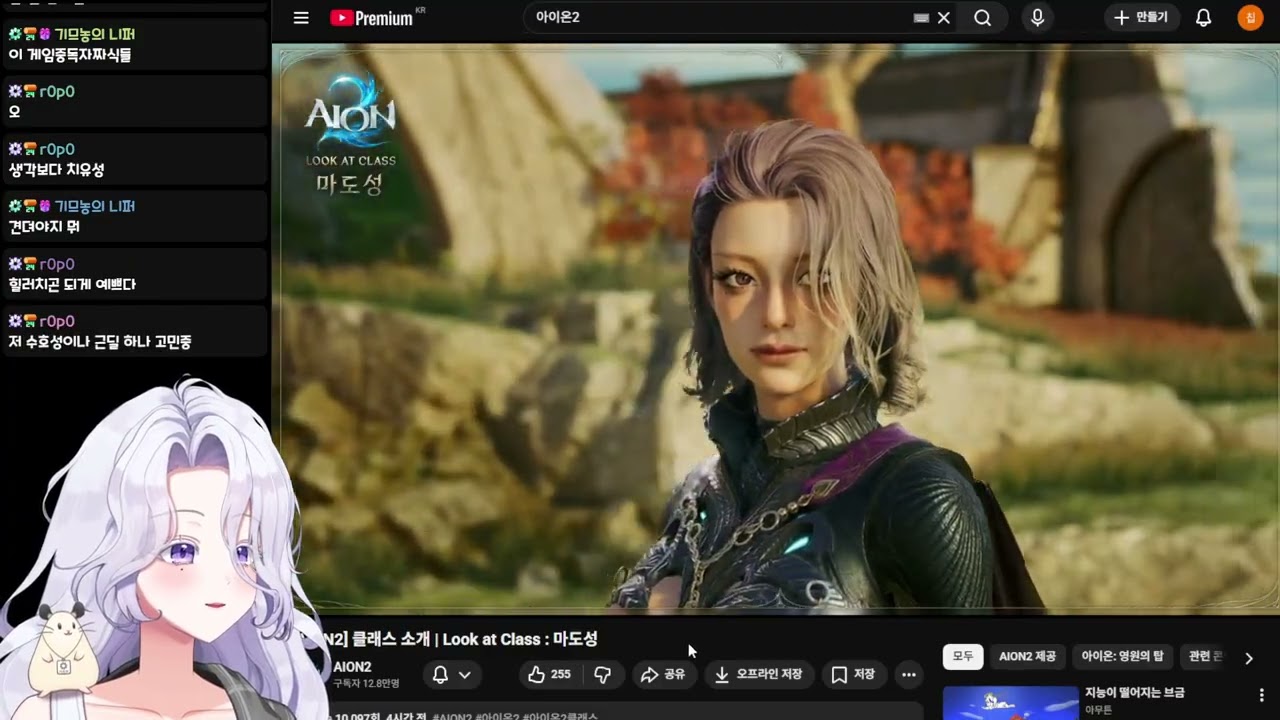Select the AION2 제공 filter chip
Image resolution: width=1280 pixels, height=720 pixels.
[x=1027, y=657]
